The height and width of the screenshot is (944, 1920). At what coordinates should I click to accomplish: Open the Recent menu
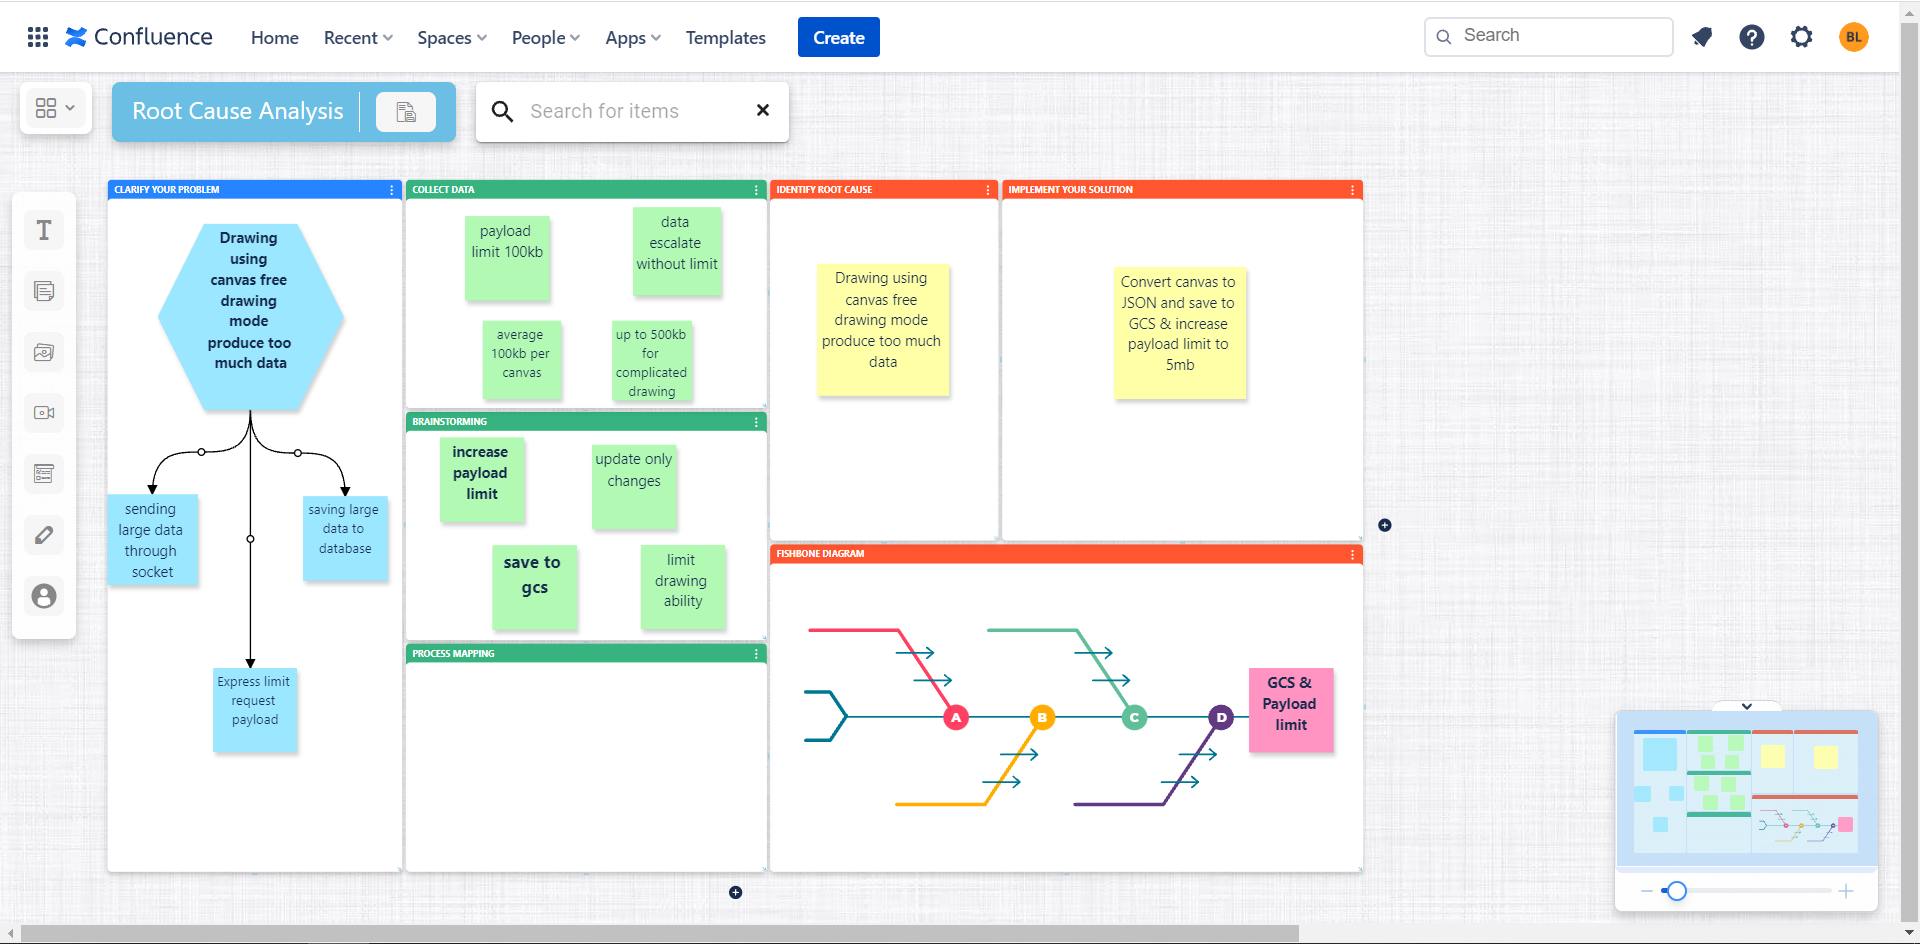[x=357, y=37]
